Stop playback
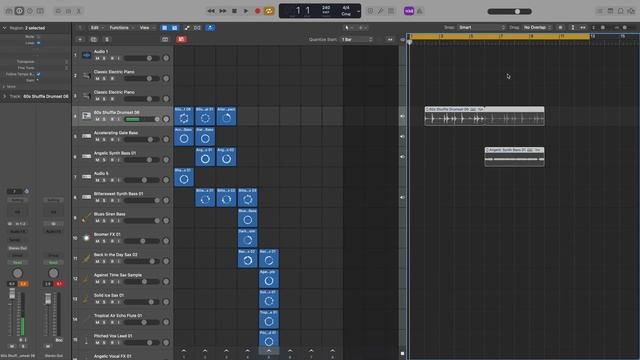The image size is (640, 360). pyautogui.click(x=234, y=11)
